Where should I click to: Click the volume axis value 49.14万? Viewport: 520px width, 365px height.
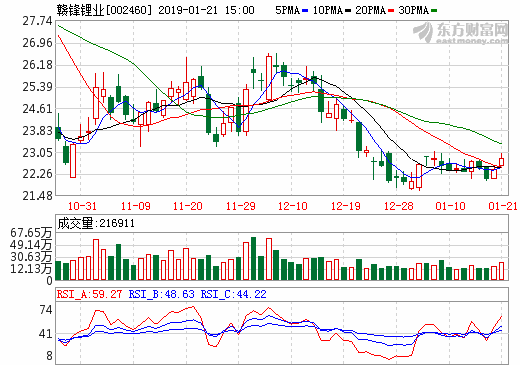[31, 245]
